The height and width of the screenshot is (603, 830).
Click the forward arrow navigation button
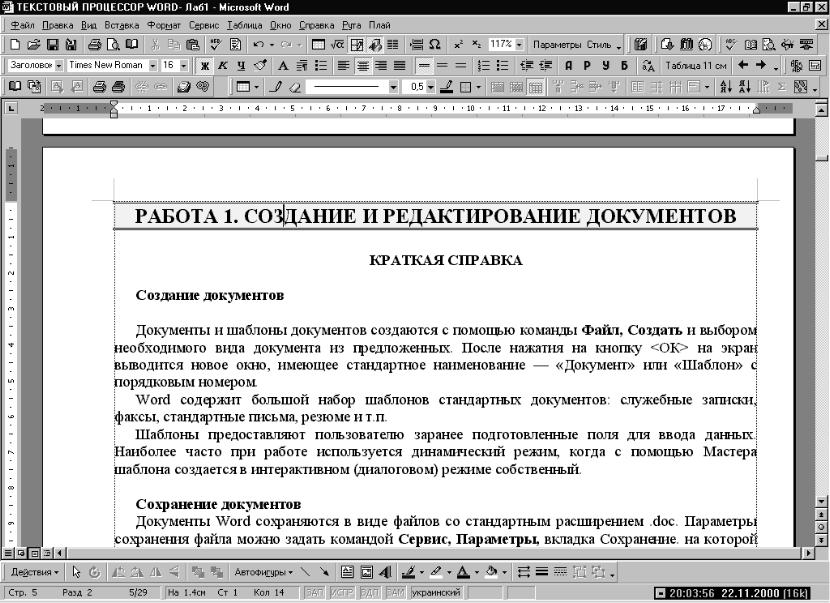[x=761, y=65]
